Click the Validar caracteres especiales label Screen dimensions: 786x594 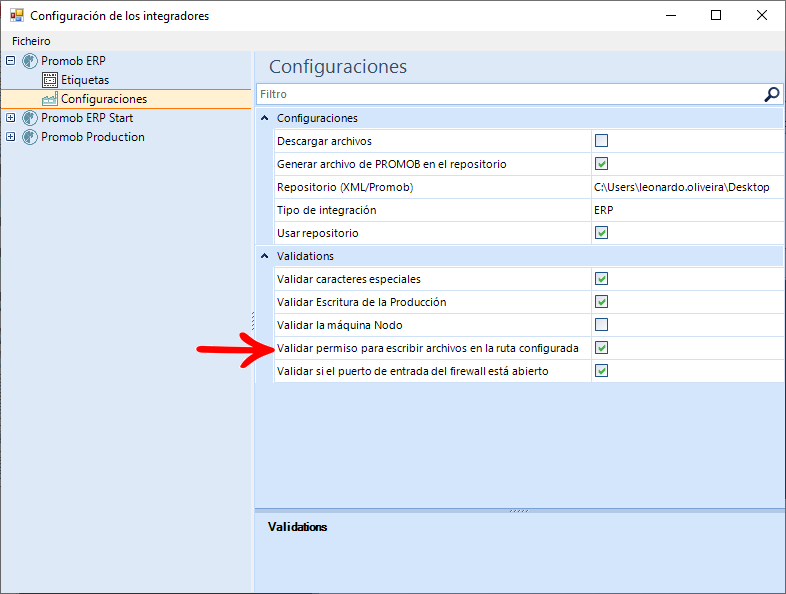pyautogui.click(x=348, y=279)
